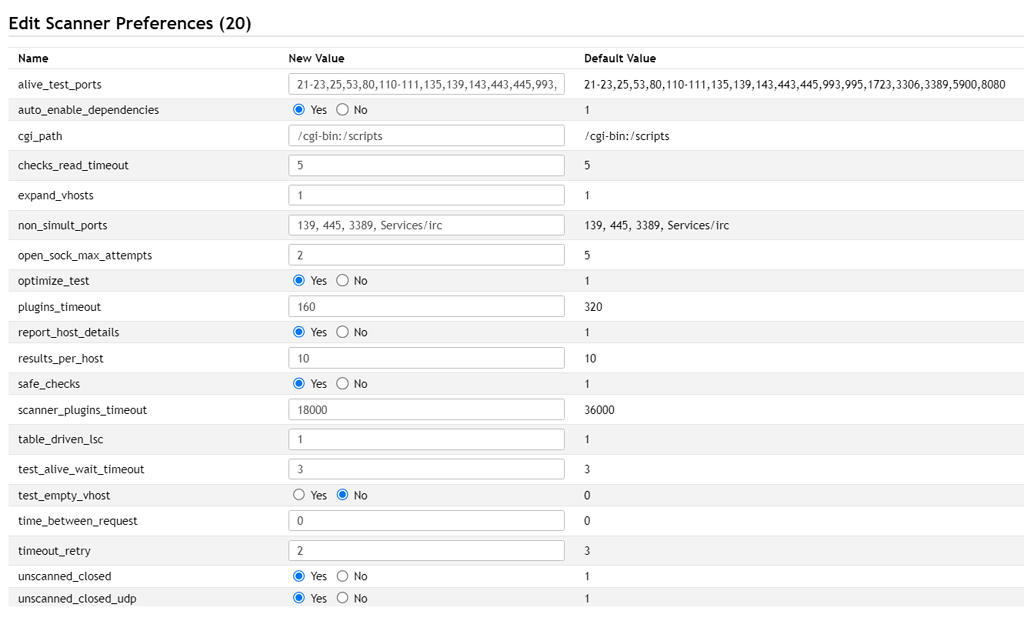Click the cgi_path value box

(425, 135)
